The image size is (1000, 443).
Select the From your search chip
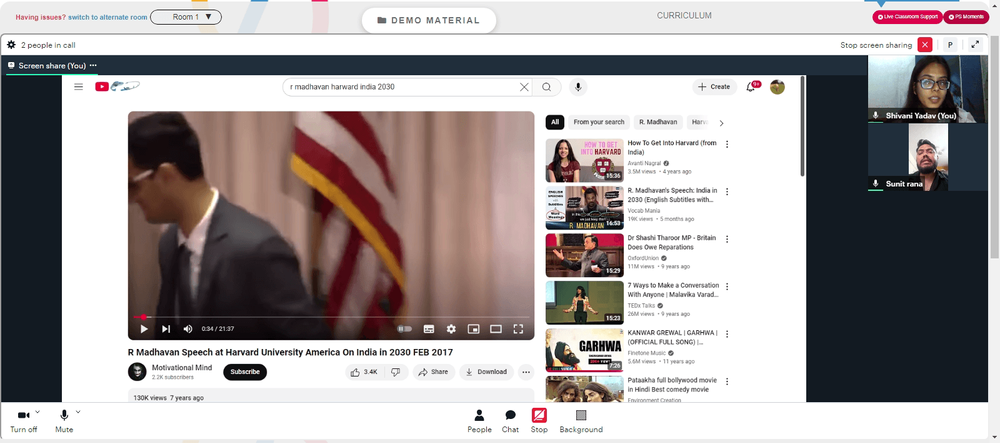(599, 122)
